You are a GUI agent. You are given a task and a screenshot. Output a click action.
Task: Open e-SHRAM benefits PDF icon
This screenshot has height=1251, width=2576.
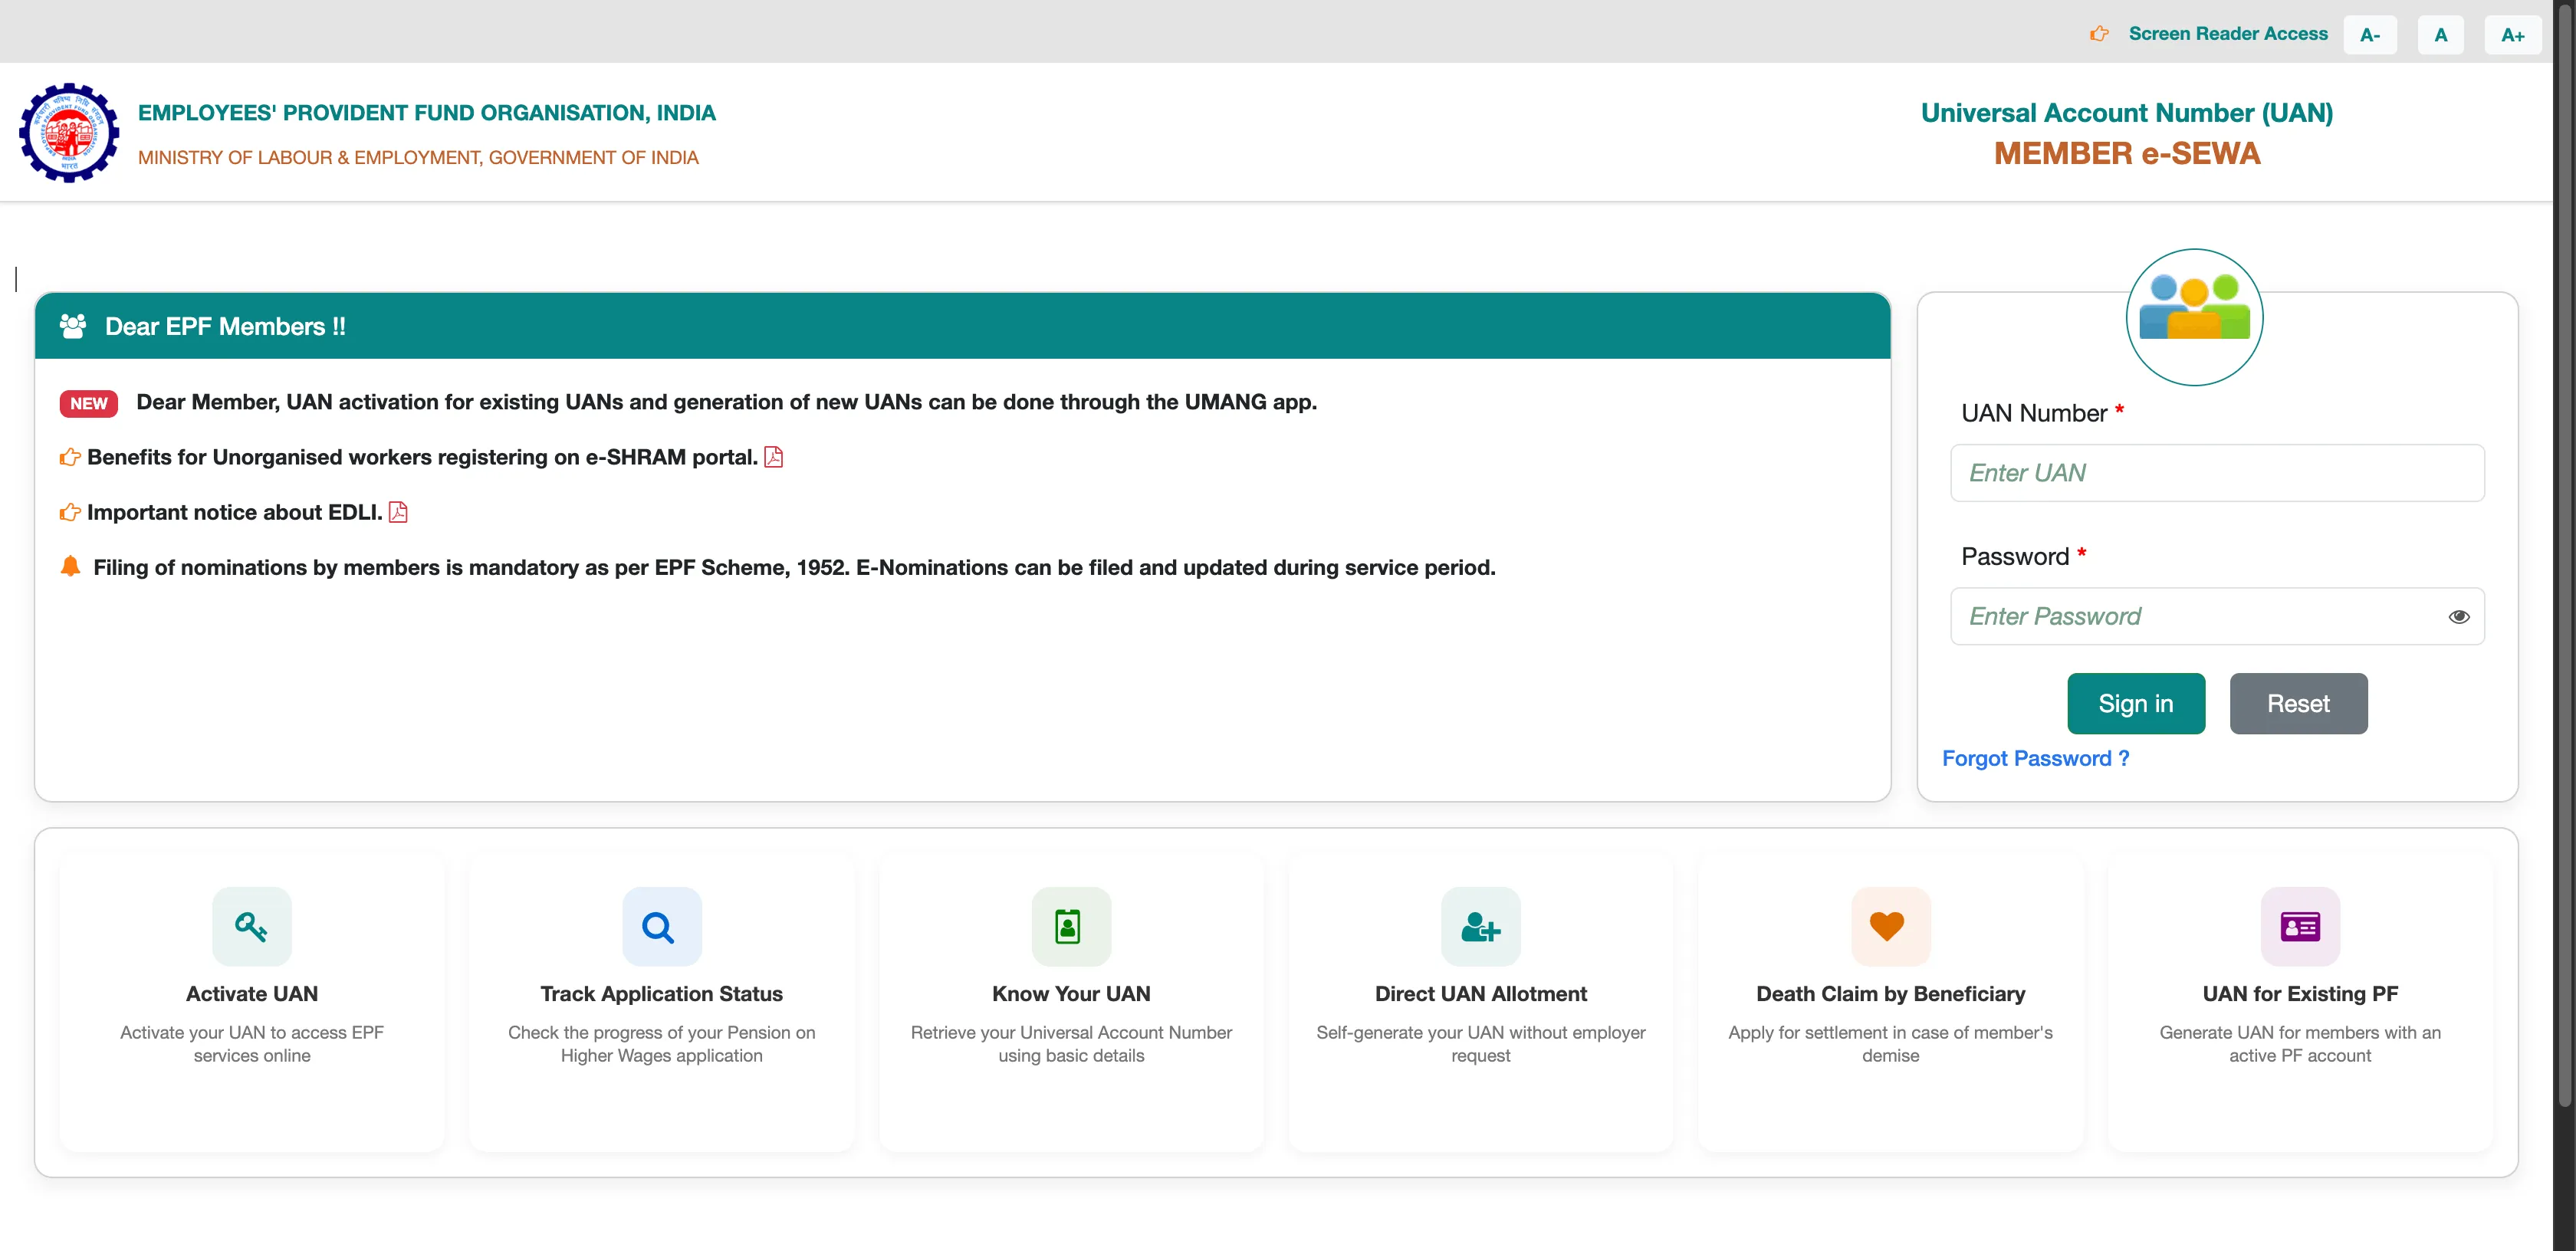773,457
